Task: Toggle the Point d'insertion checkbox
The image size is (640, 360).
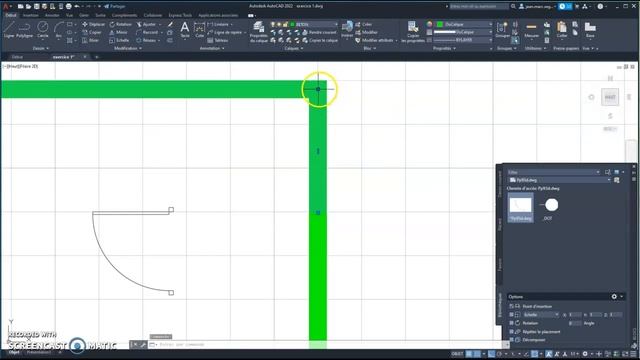Action: (x=511, y=306)
